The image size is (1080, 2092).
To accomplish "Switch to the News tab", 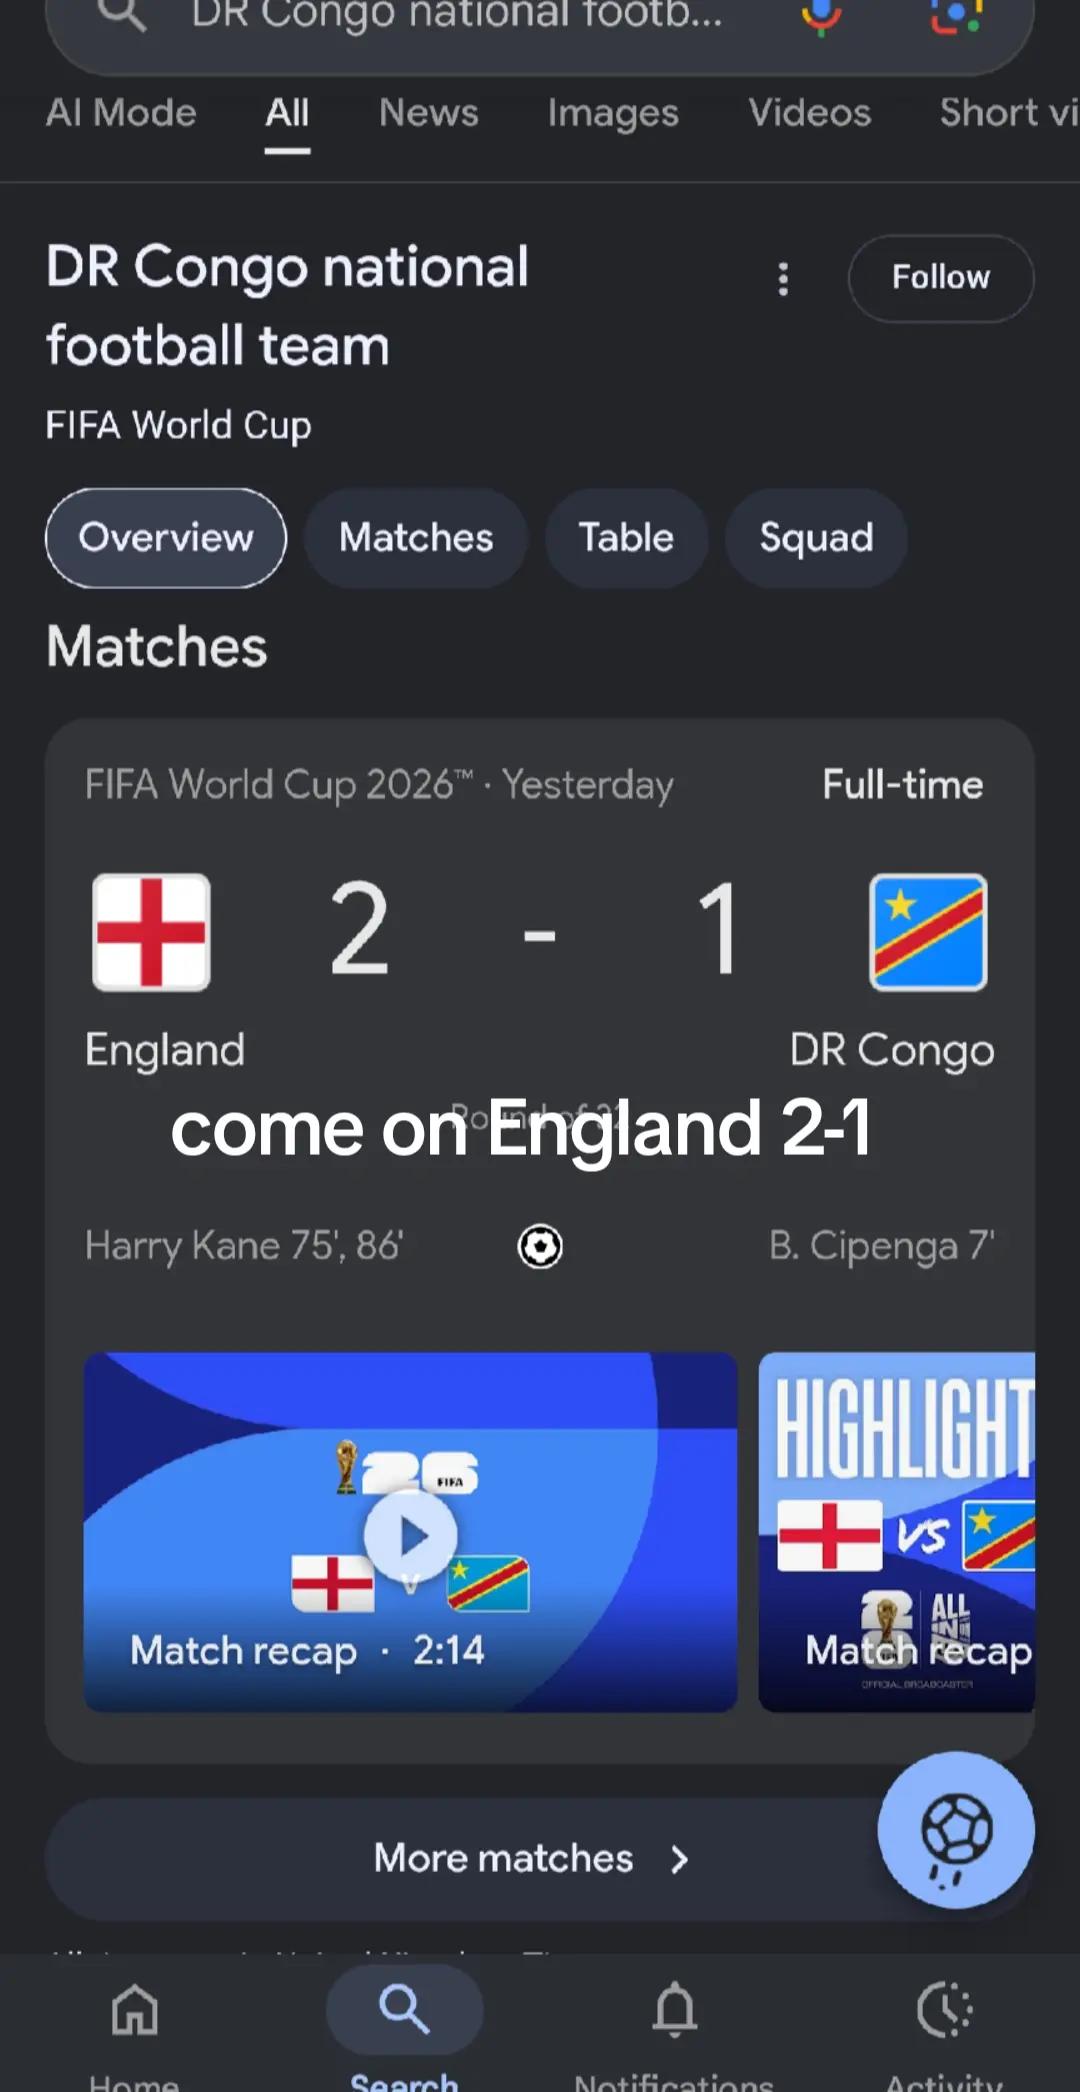I will [429, 113].
